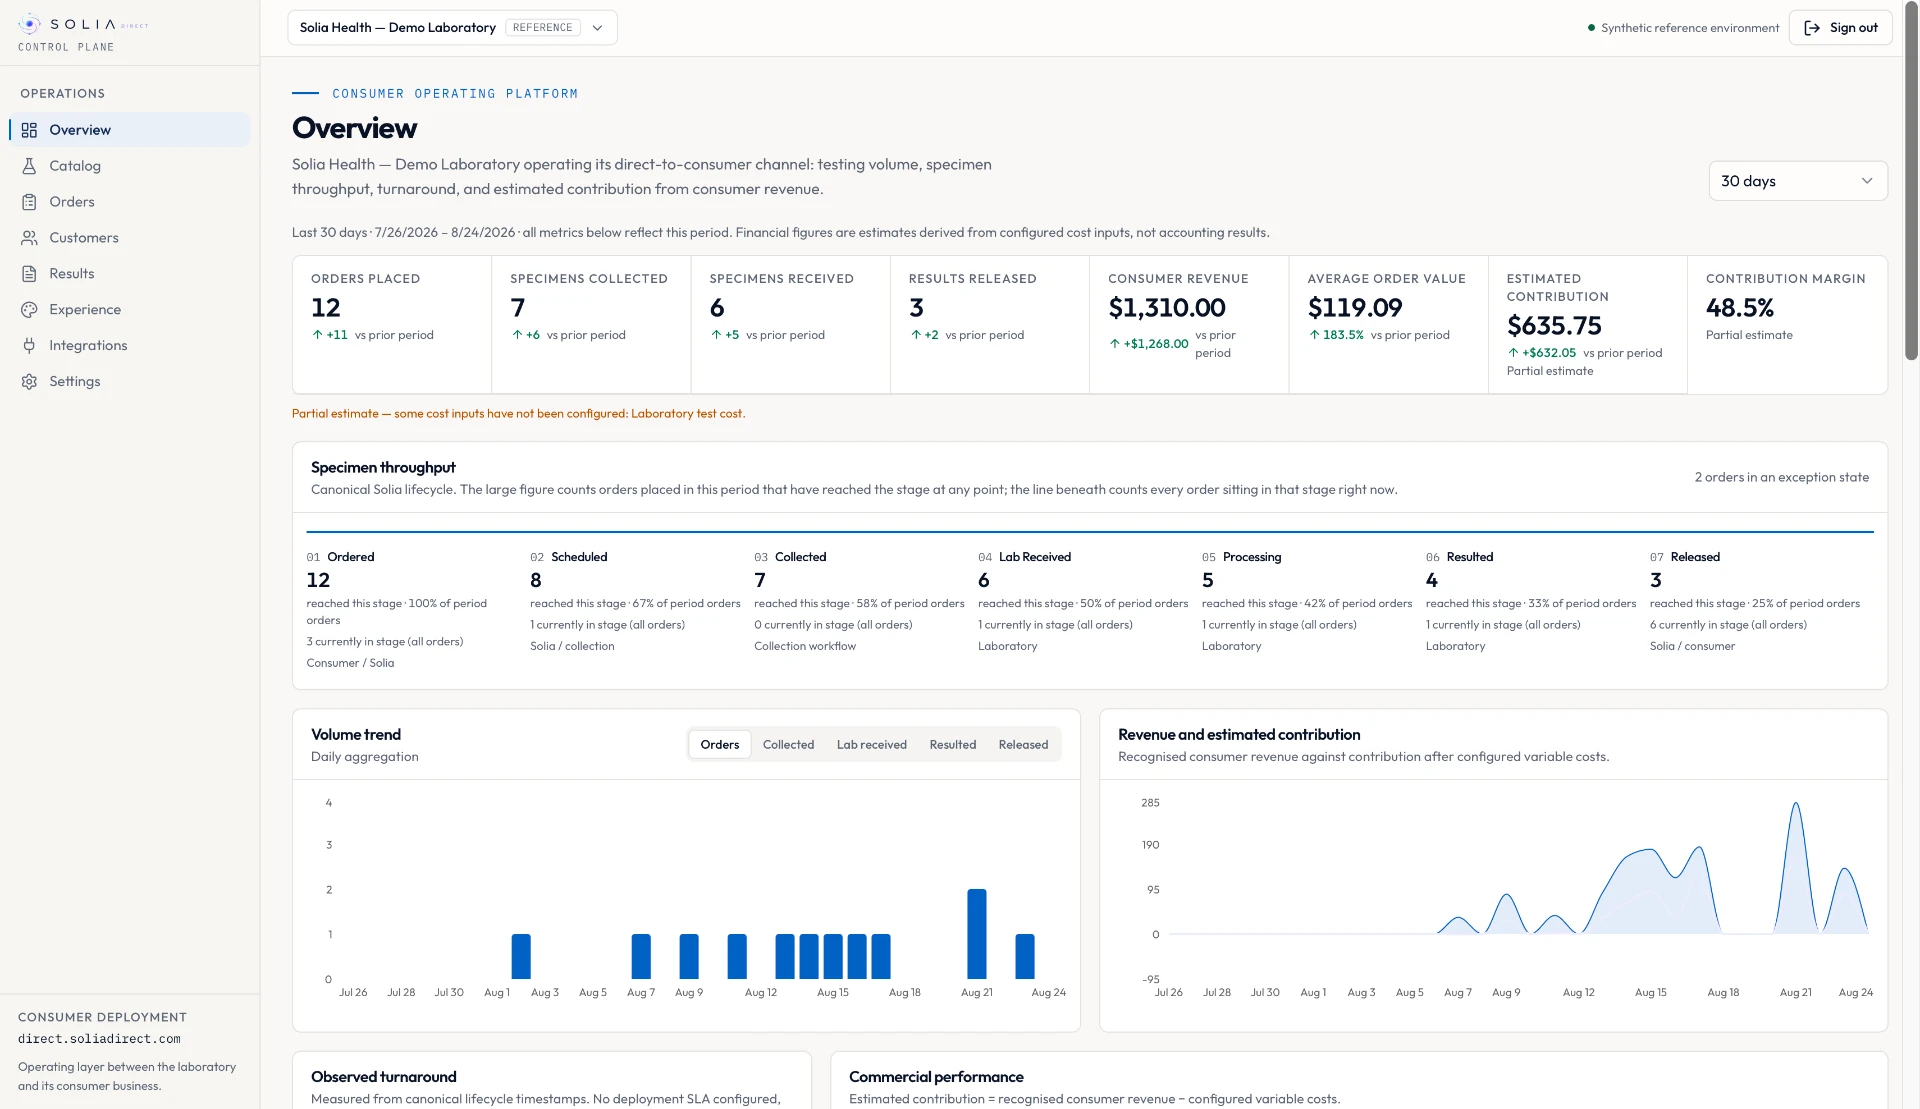The image size is (1920, 1109).
Task: Click the 2 orders in exception state text
Action: tap(1781, 478)
